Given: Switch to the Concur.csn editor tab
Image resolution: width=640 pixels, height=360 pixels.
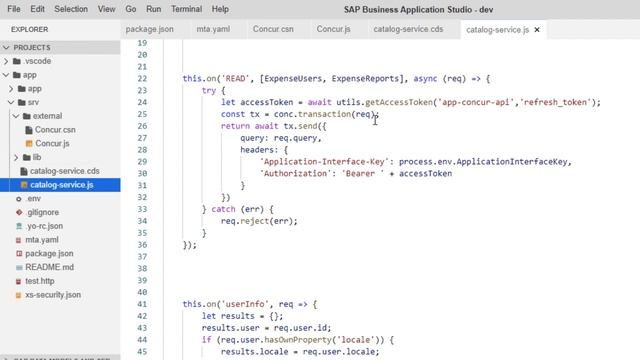Looking at the screenshot, I should [273, 29].
